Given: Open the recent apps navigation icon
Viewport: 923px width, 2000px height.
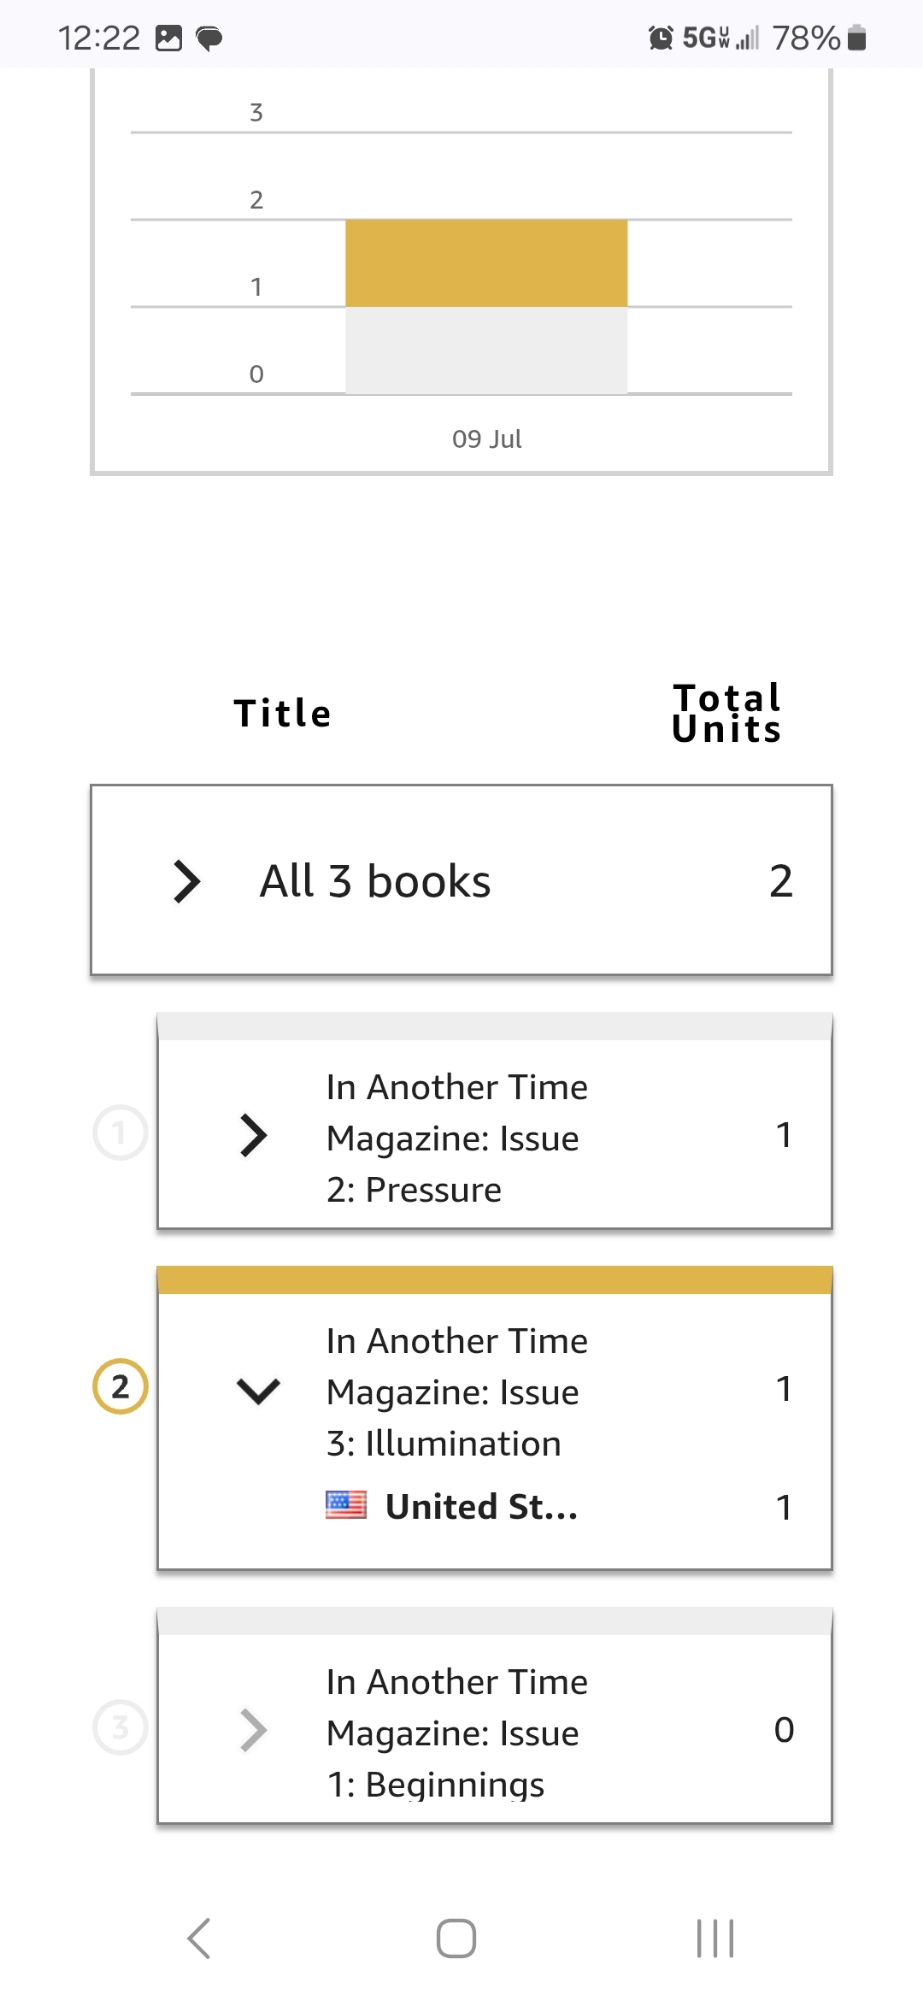Looking at the screenshot, I should [715, 1938].
